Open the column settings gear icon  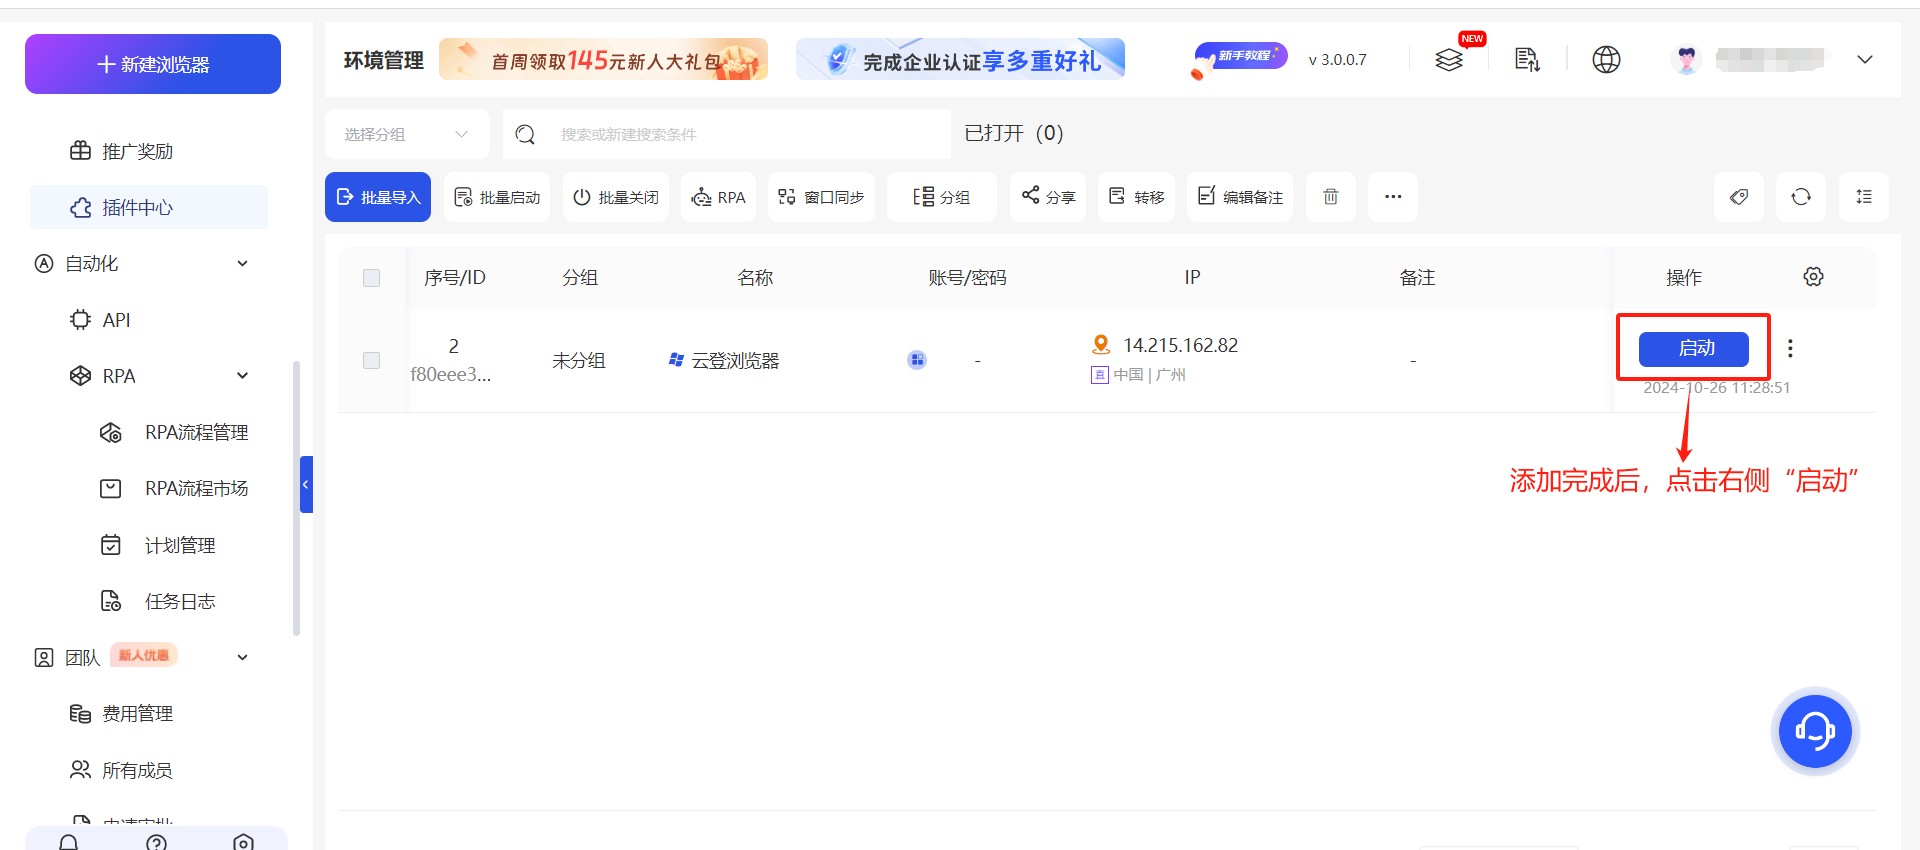[x=1813, y=277]
